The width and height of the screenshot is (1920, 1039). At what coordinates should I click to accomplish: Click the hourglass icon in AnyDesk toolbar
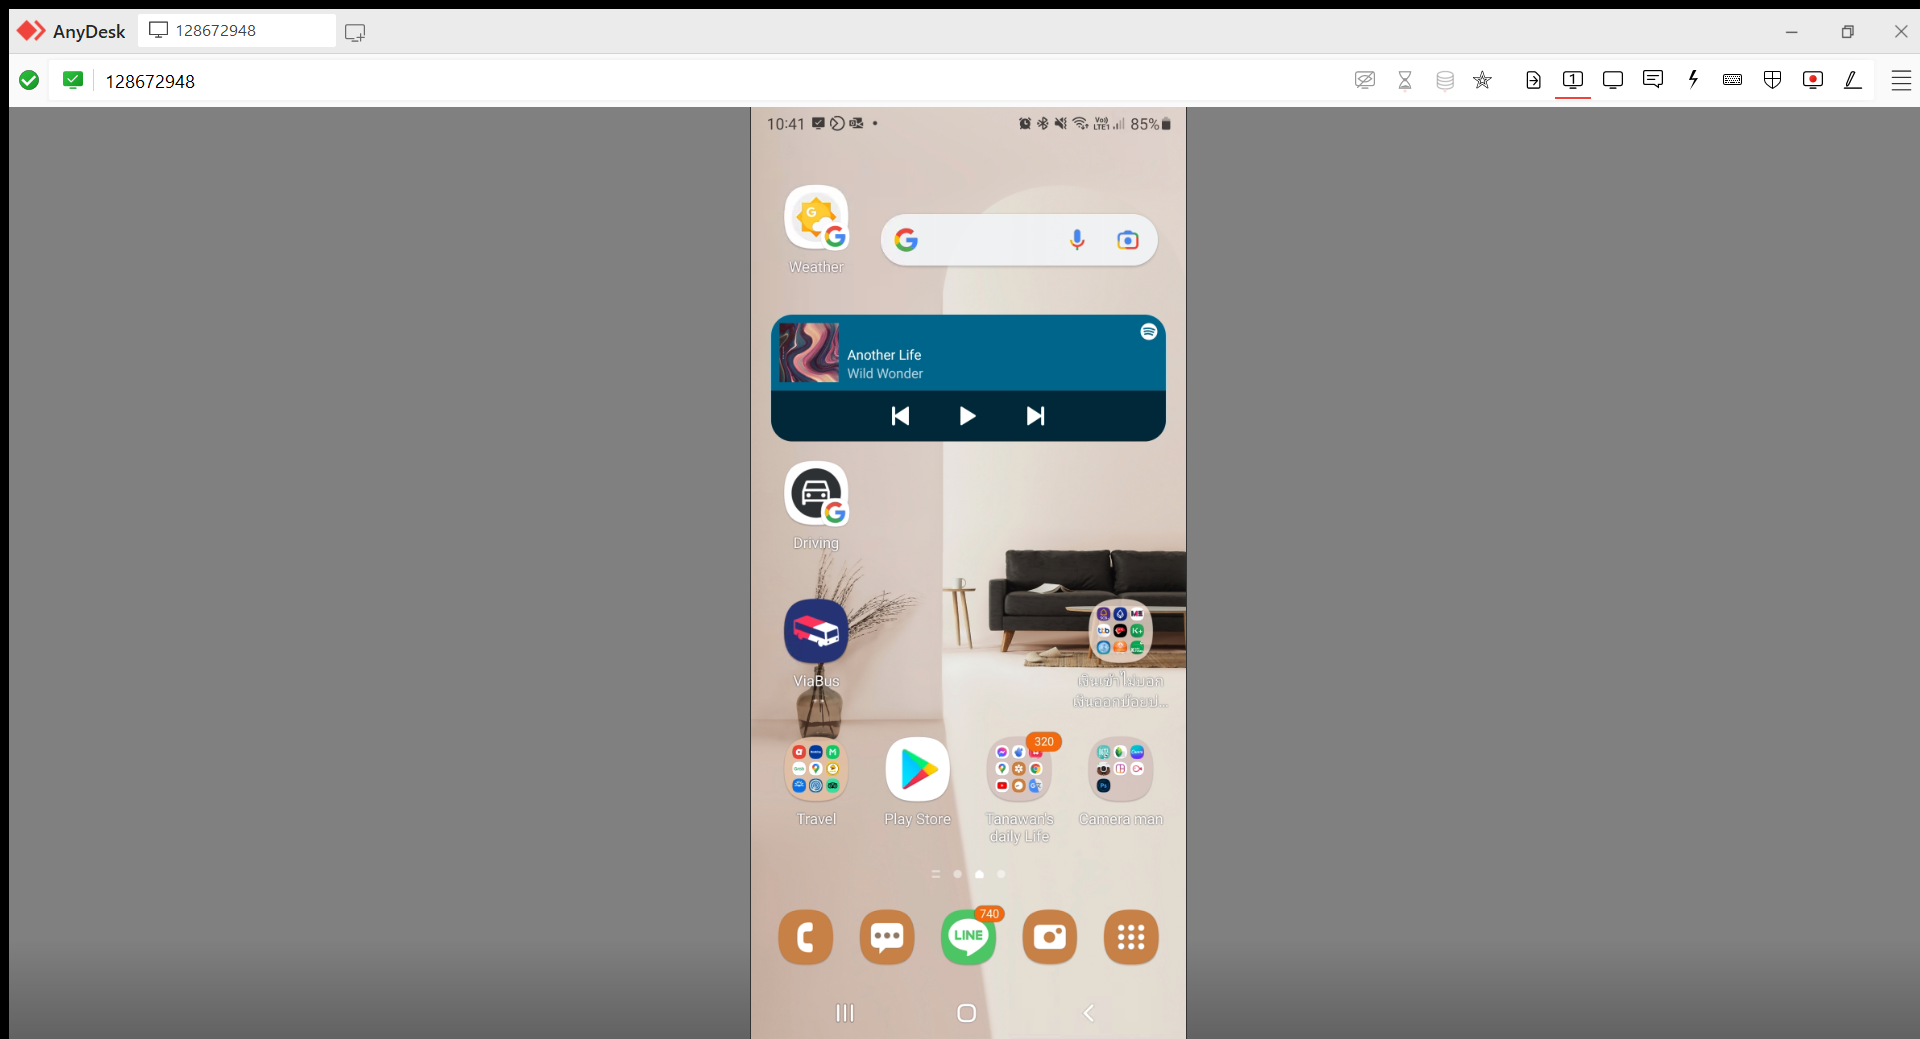coord(1405,80)
